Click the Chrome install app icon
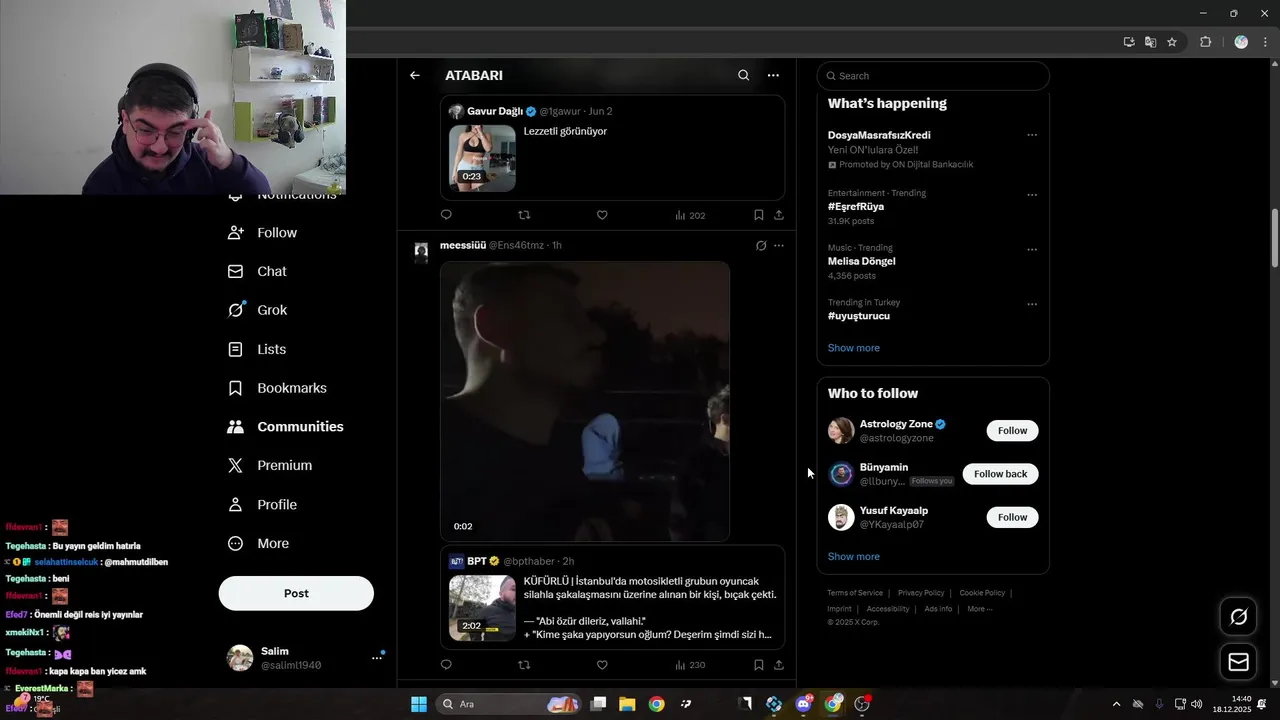The image size is (1280, 720). point(1129,42)
